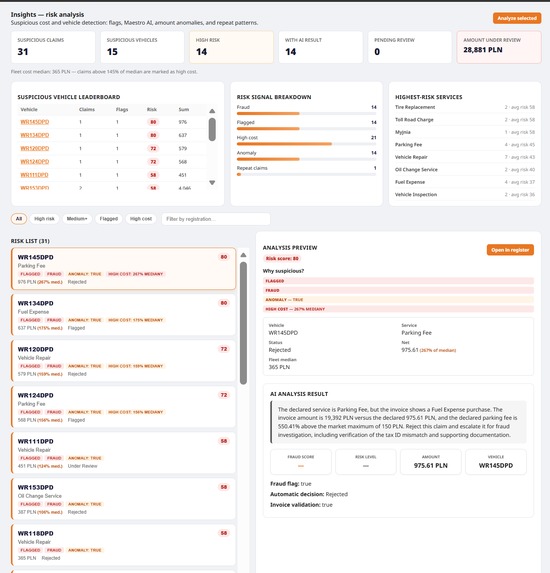Open WR120DPD link in leaderboard

click(x=35, y=148)
